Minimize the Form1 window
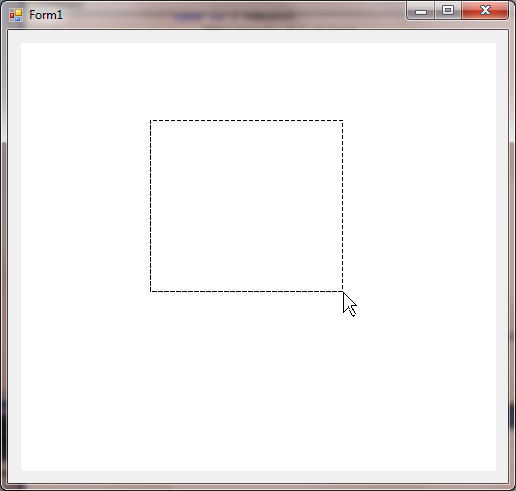516x491 pixels. [421, 11]
